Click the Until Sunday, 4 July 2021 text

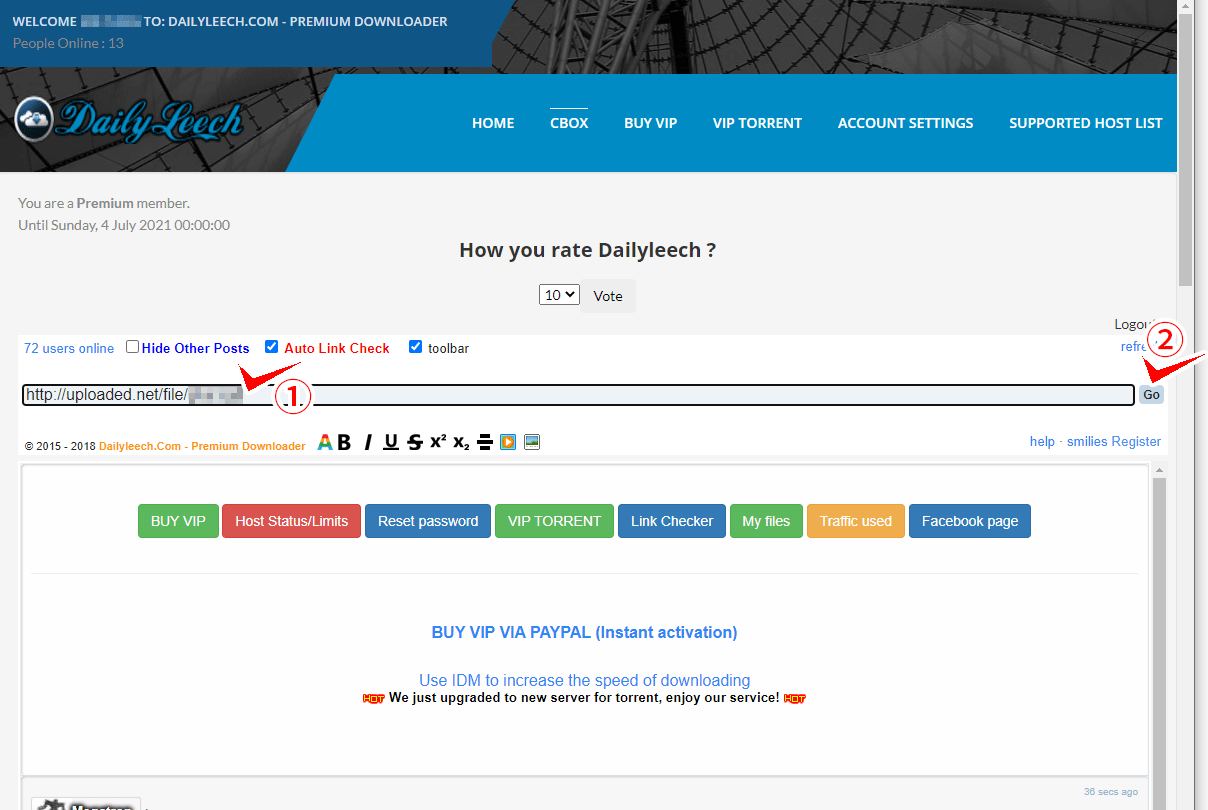click(124, 225)
